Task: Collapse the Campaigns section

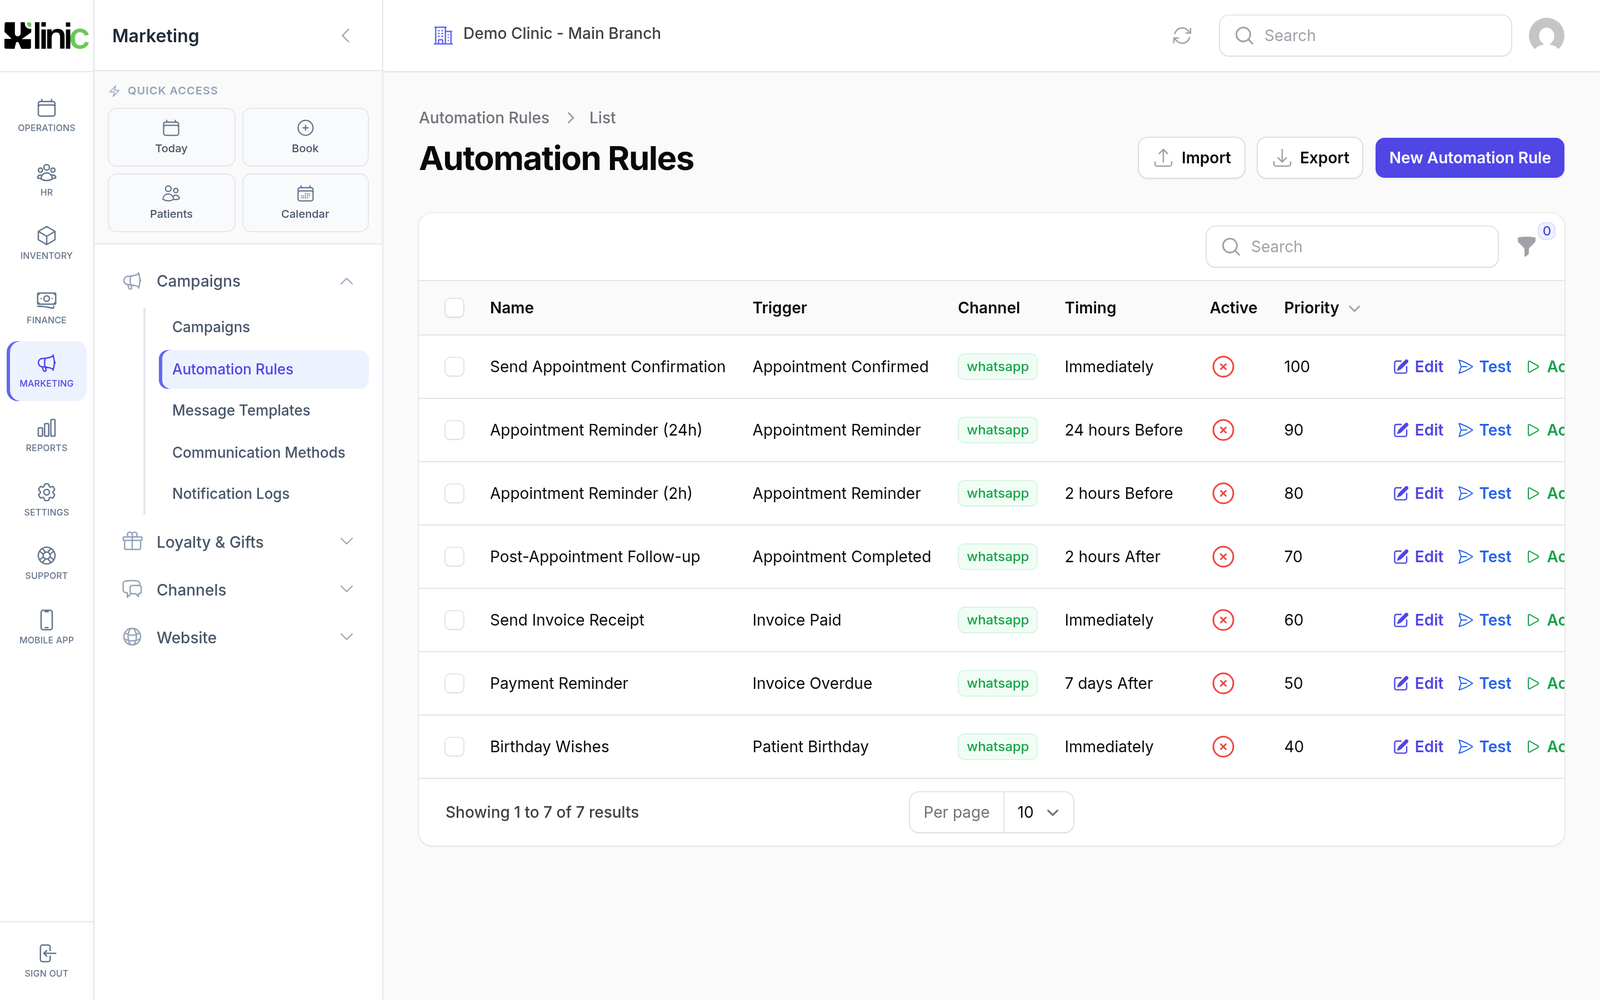Action: tap(238, 281)
